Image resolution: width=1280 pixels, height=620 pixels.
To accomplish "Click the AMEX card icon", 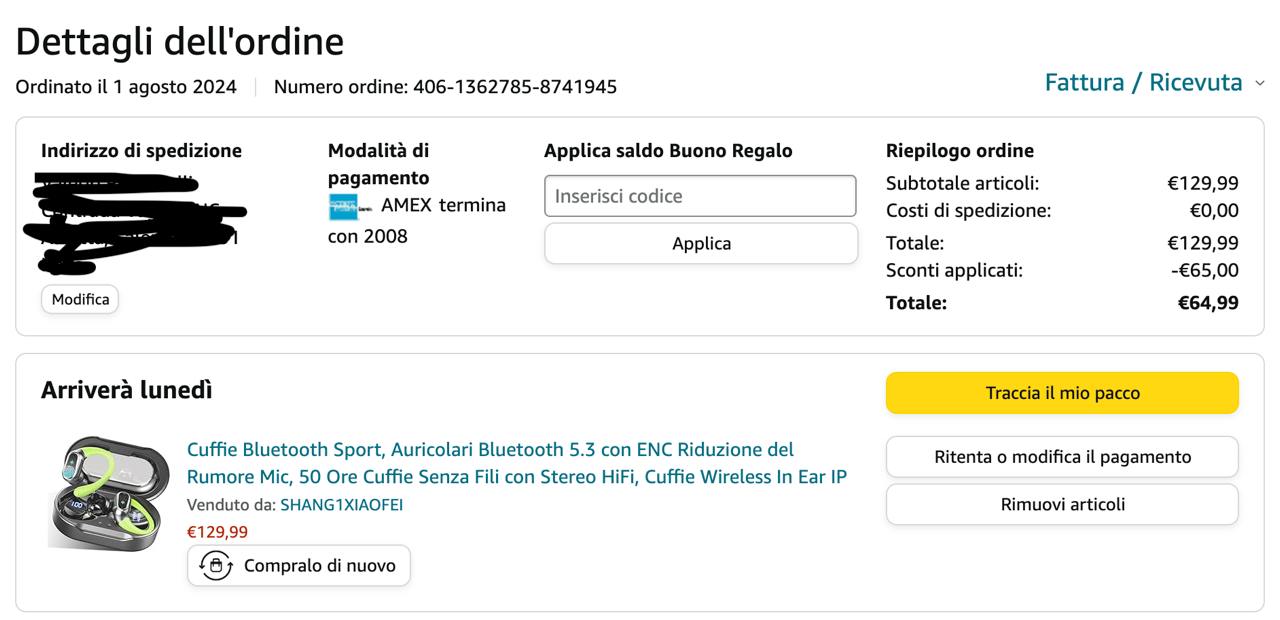I will 345,207.
